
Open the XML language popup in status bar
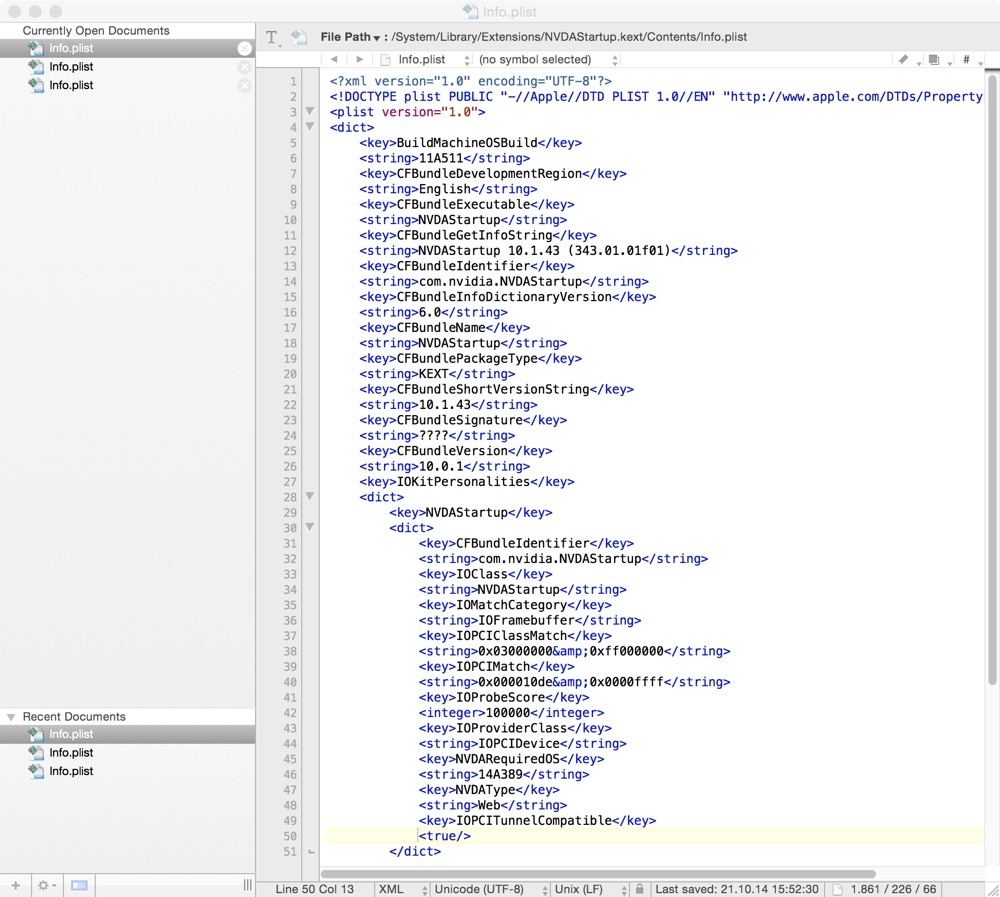(x=402, y=889)
